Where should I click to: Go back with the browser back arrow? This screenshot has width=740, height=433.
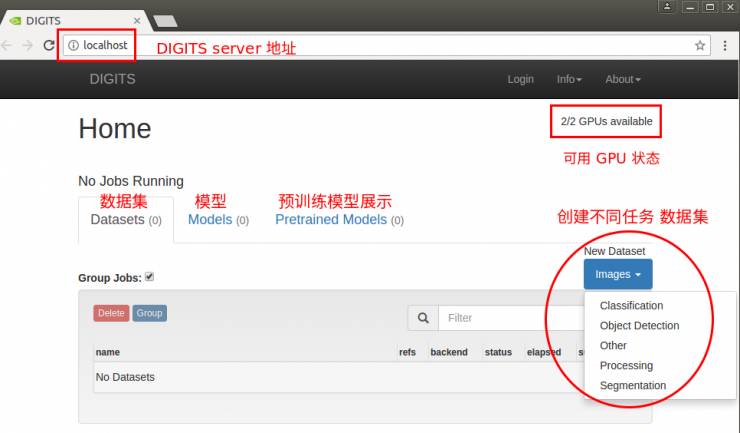pos(7,45)
